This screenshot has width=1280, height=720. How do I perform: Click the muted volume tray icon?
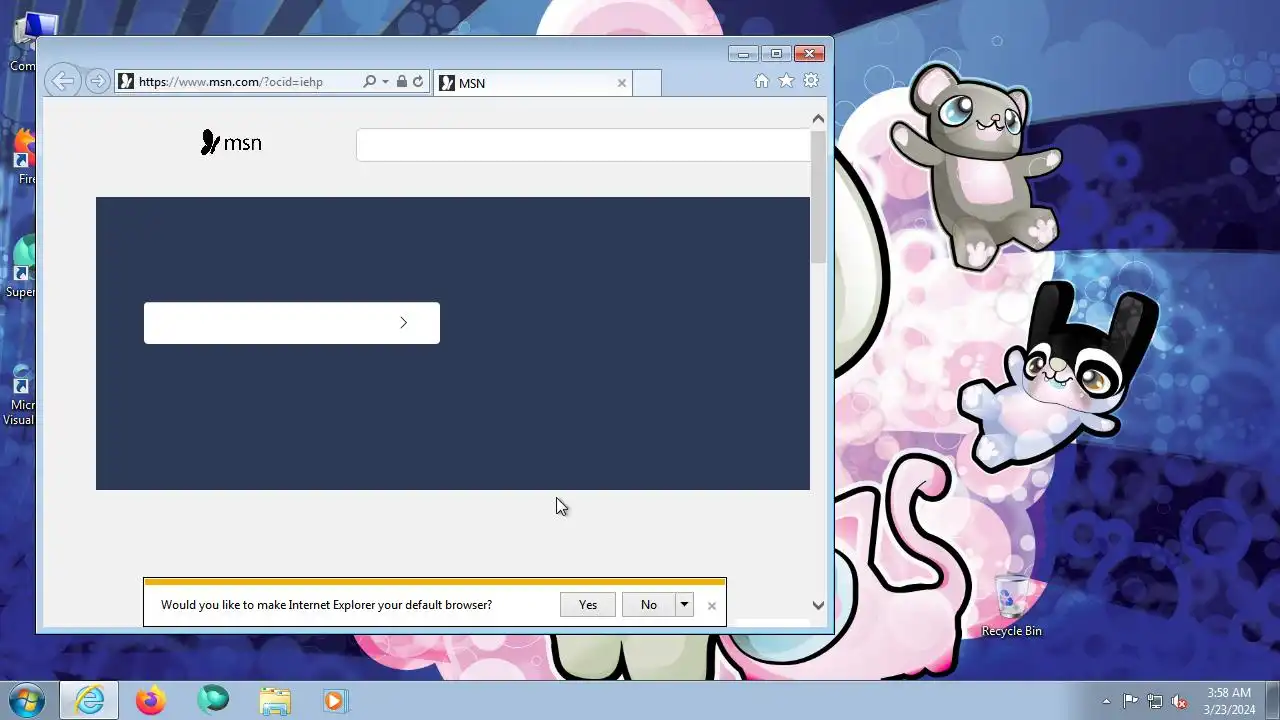point(1179,701)
